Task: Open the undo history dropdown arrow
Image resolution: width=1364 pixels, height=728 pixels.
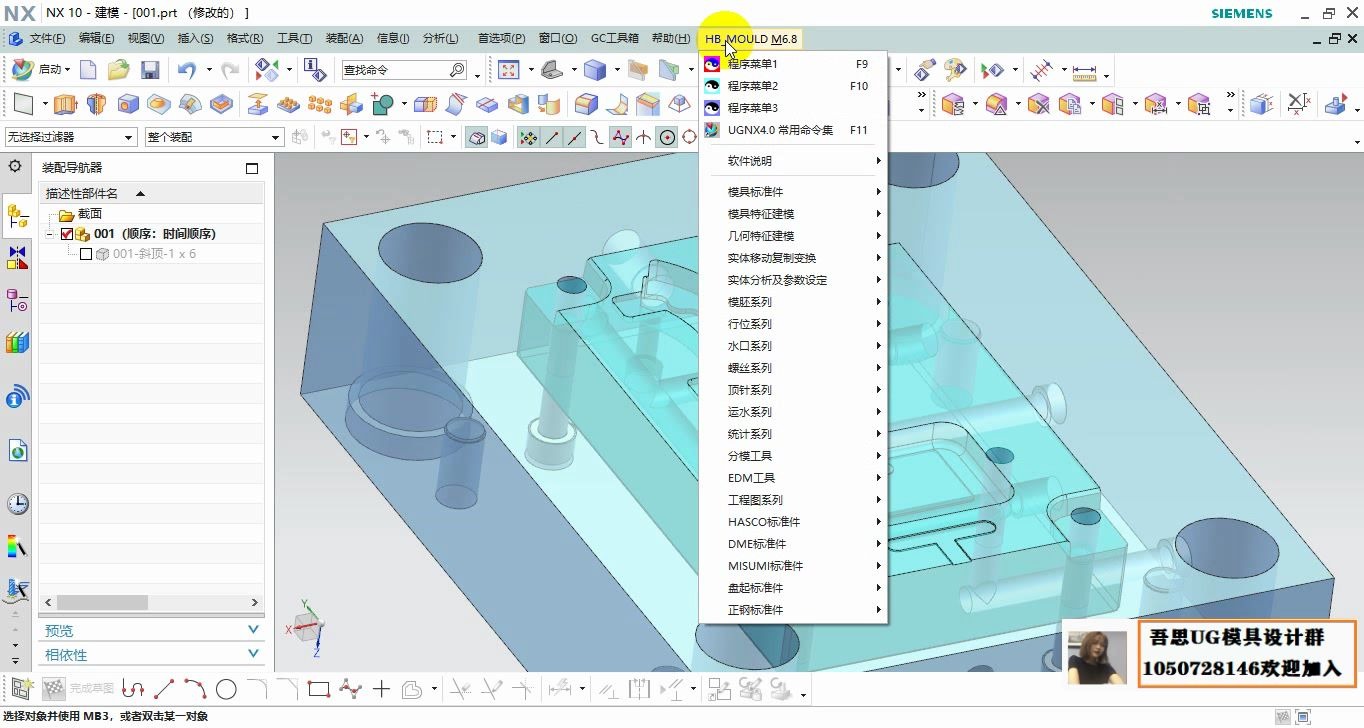Action: 209,70
